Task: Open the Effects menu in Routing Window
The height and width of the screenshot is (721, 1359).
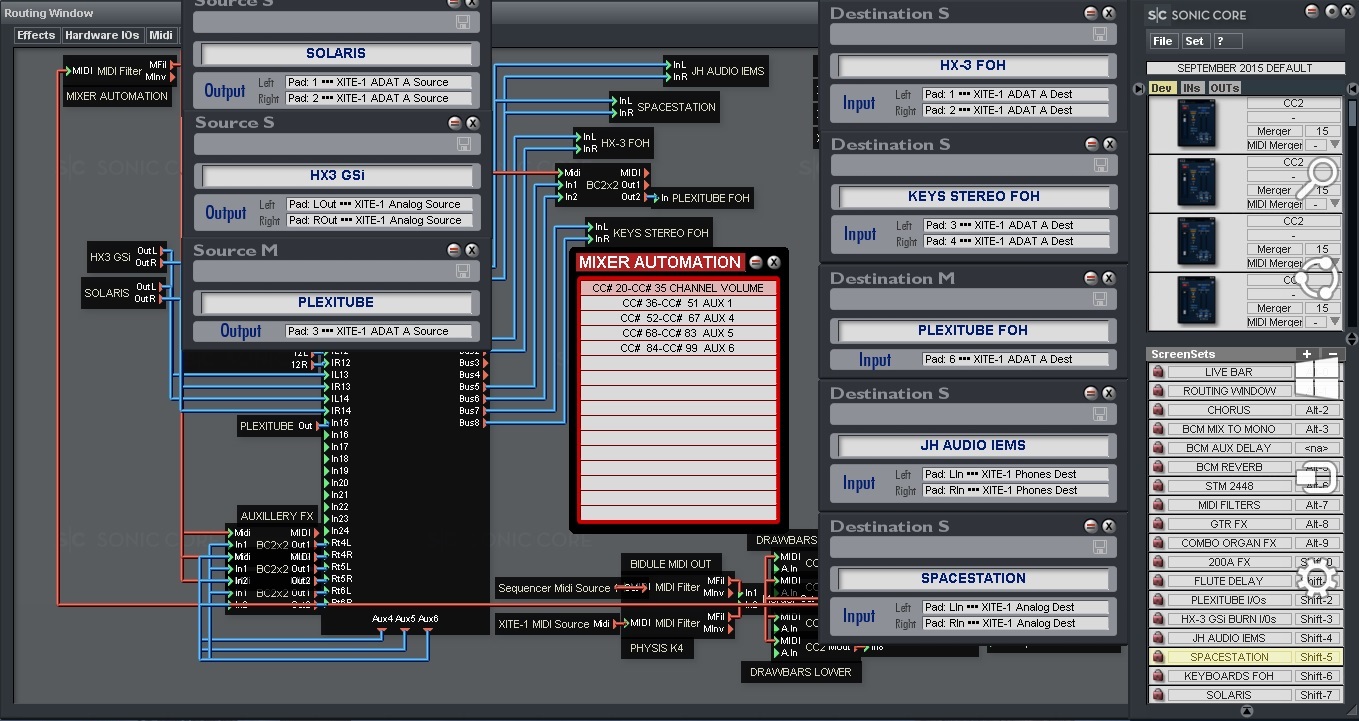Action: (x=37, y=35)
